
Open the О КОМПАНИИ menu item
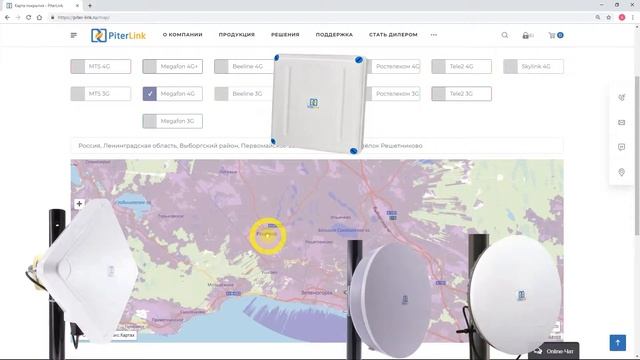pos(182,35)
